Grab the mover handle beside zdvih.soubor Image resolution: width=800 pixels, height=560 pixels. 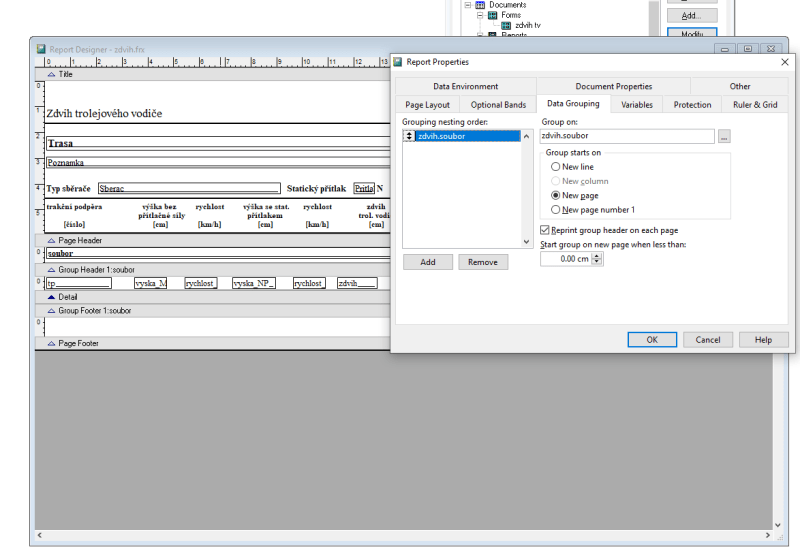(x=409, y=136)
